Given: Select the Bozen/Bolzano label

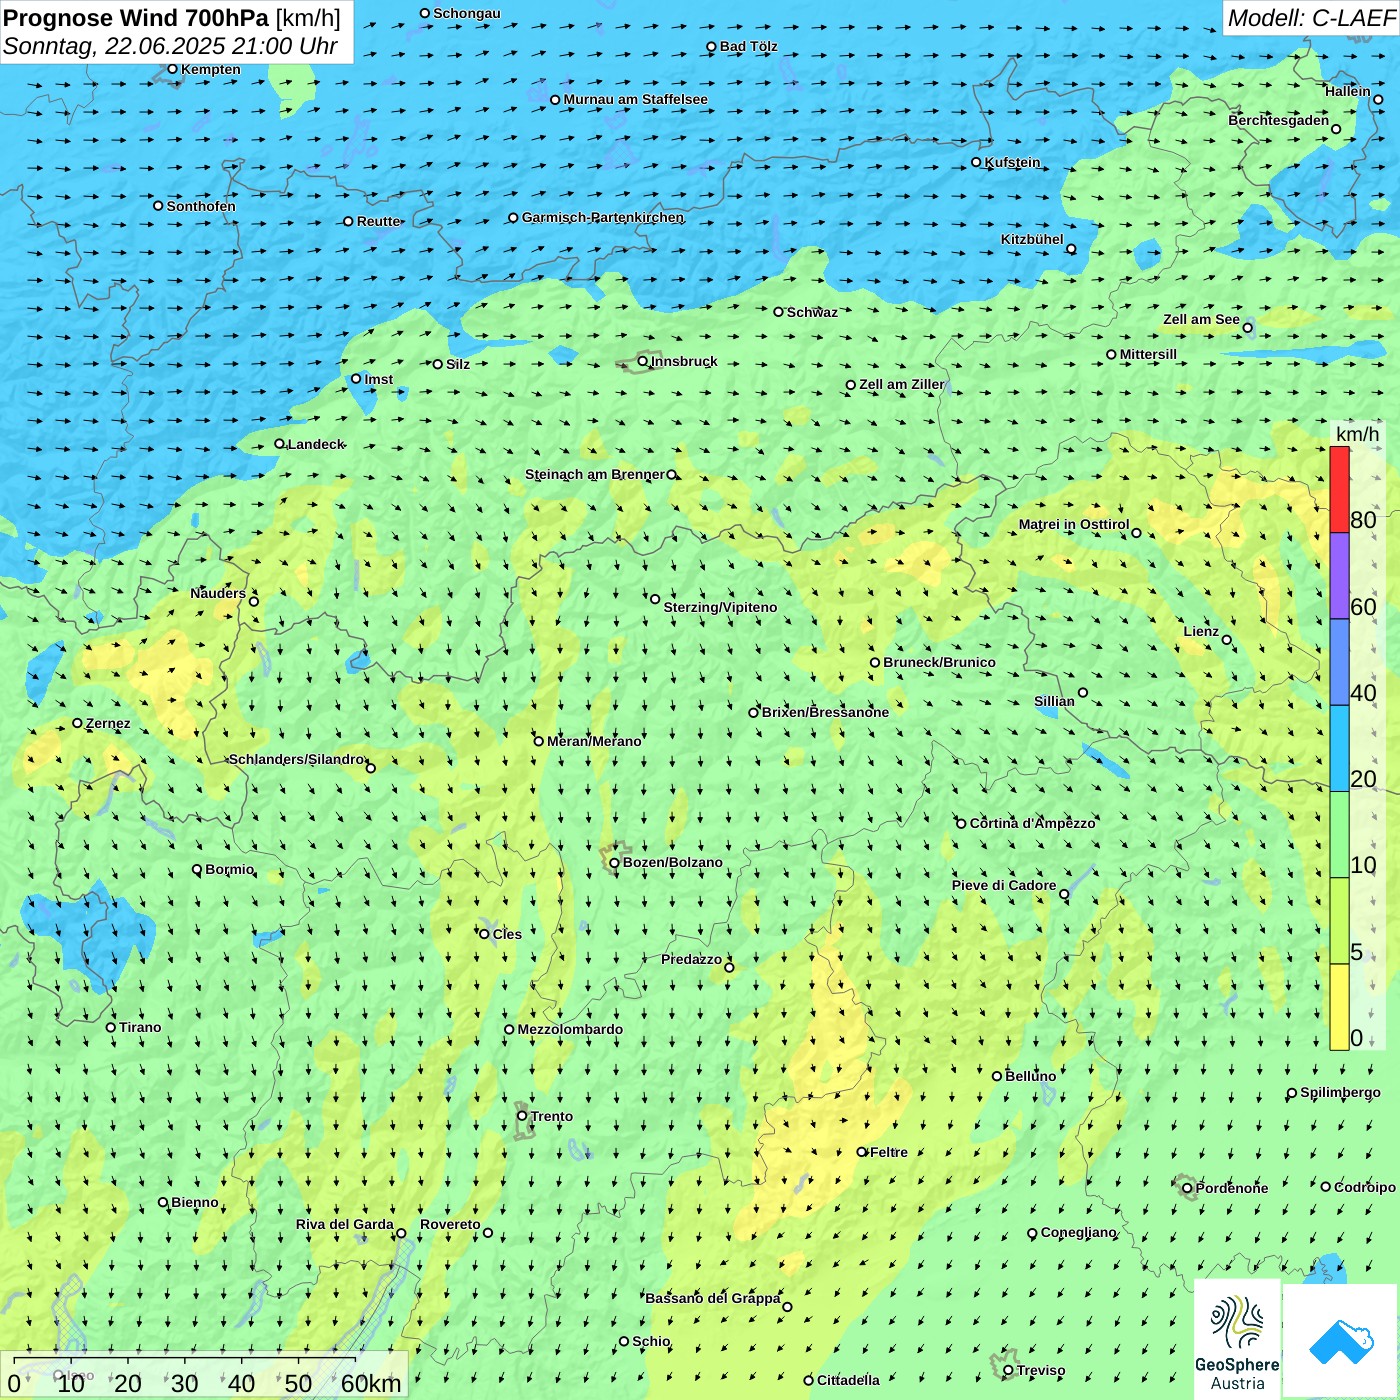Looking at the screenshot, I should pos(672,862).
